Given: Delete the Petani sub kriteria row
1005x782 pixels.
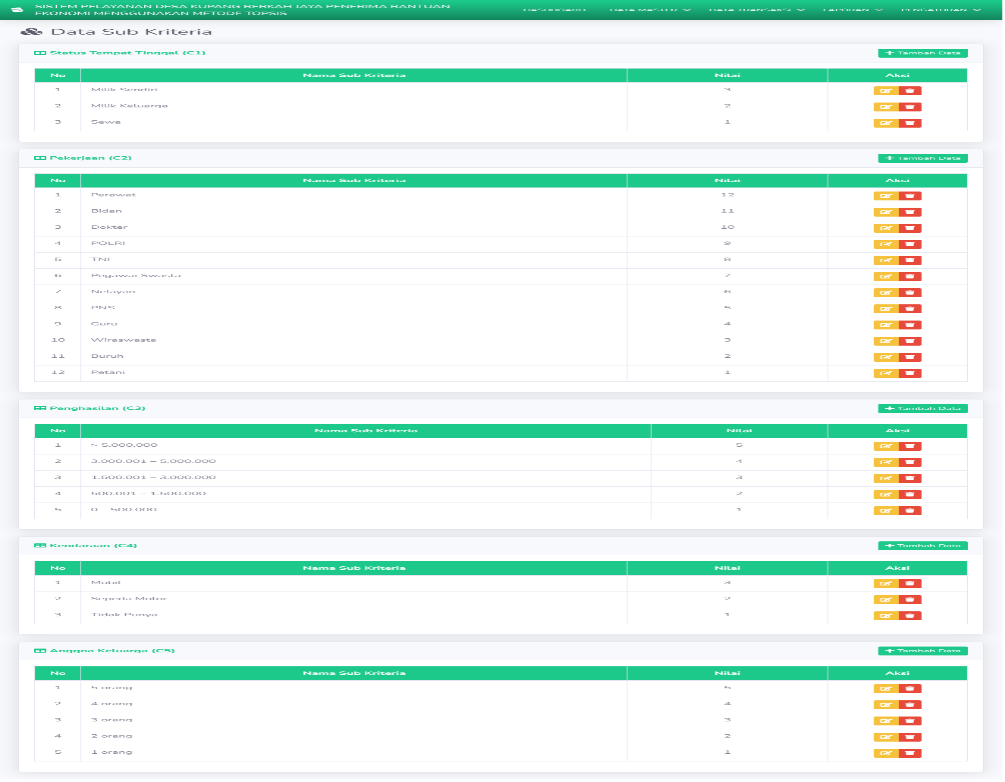Looking at the screenshot, I should click(x=910, y=373).
